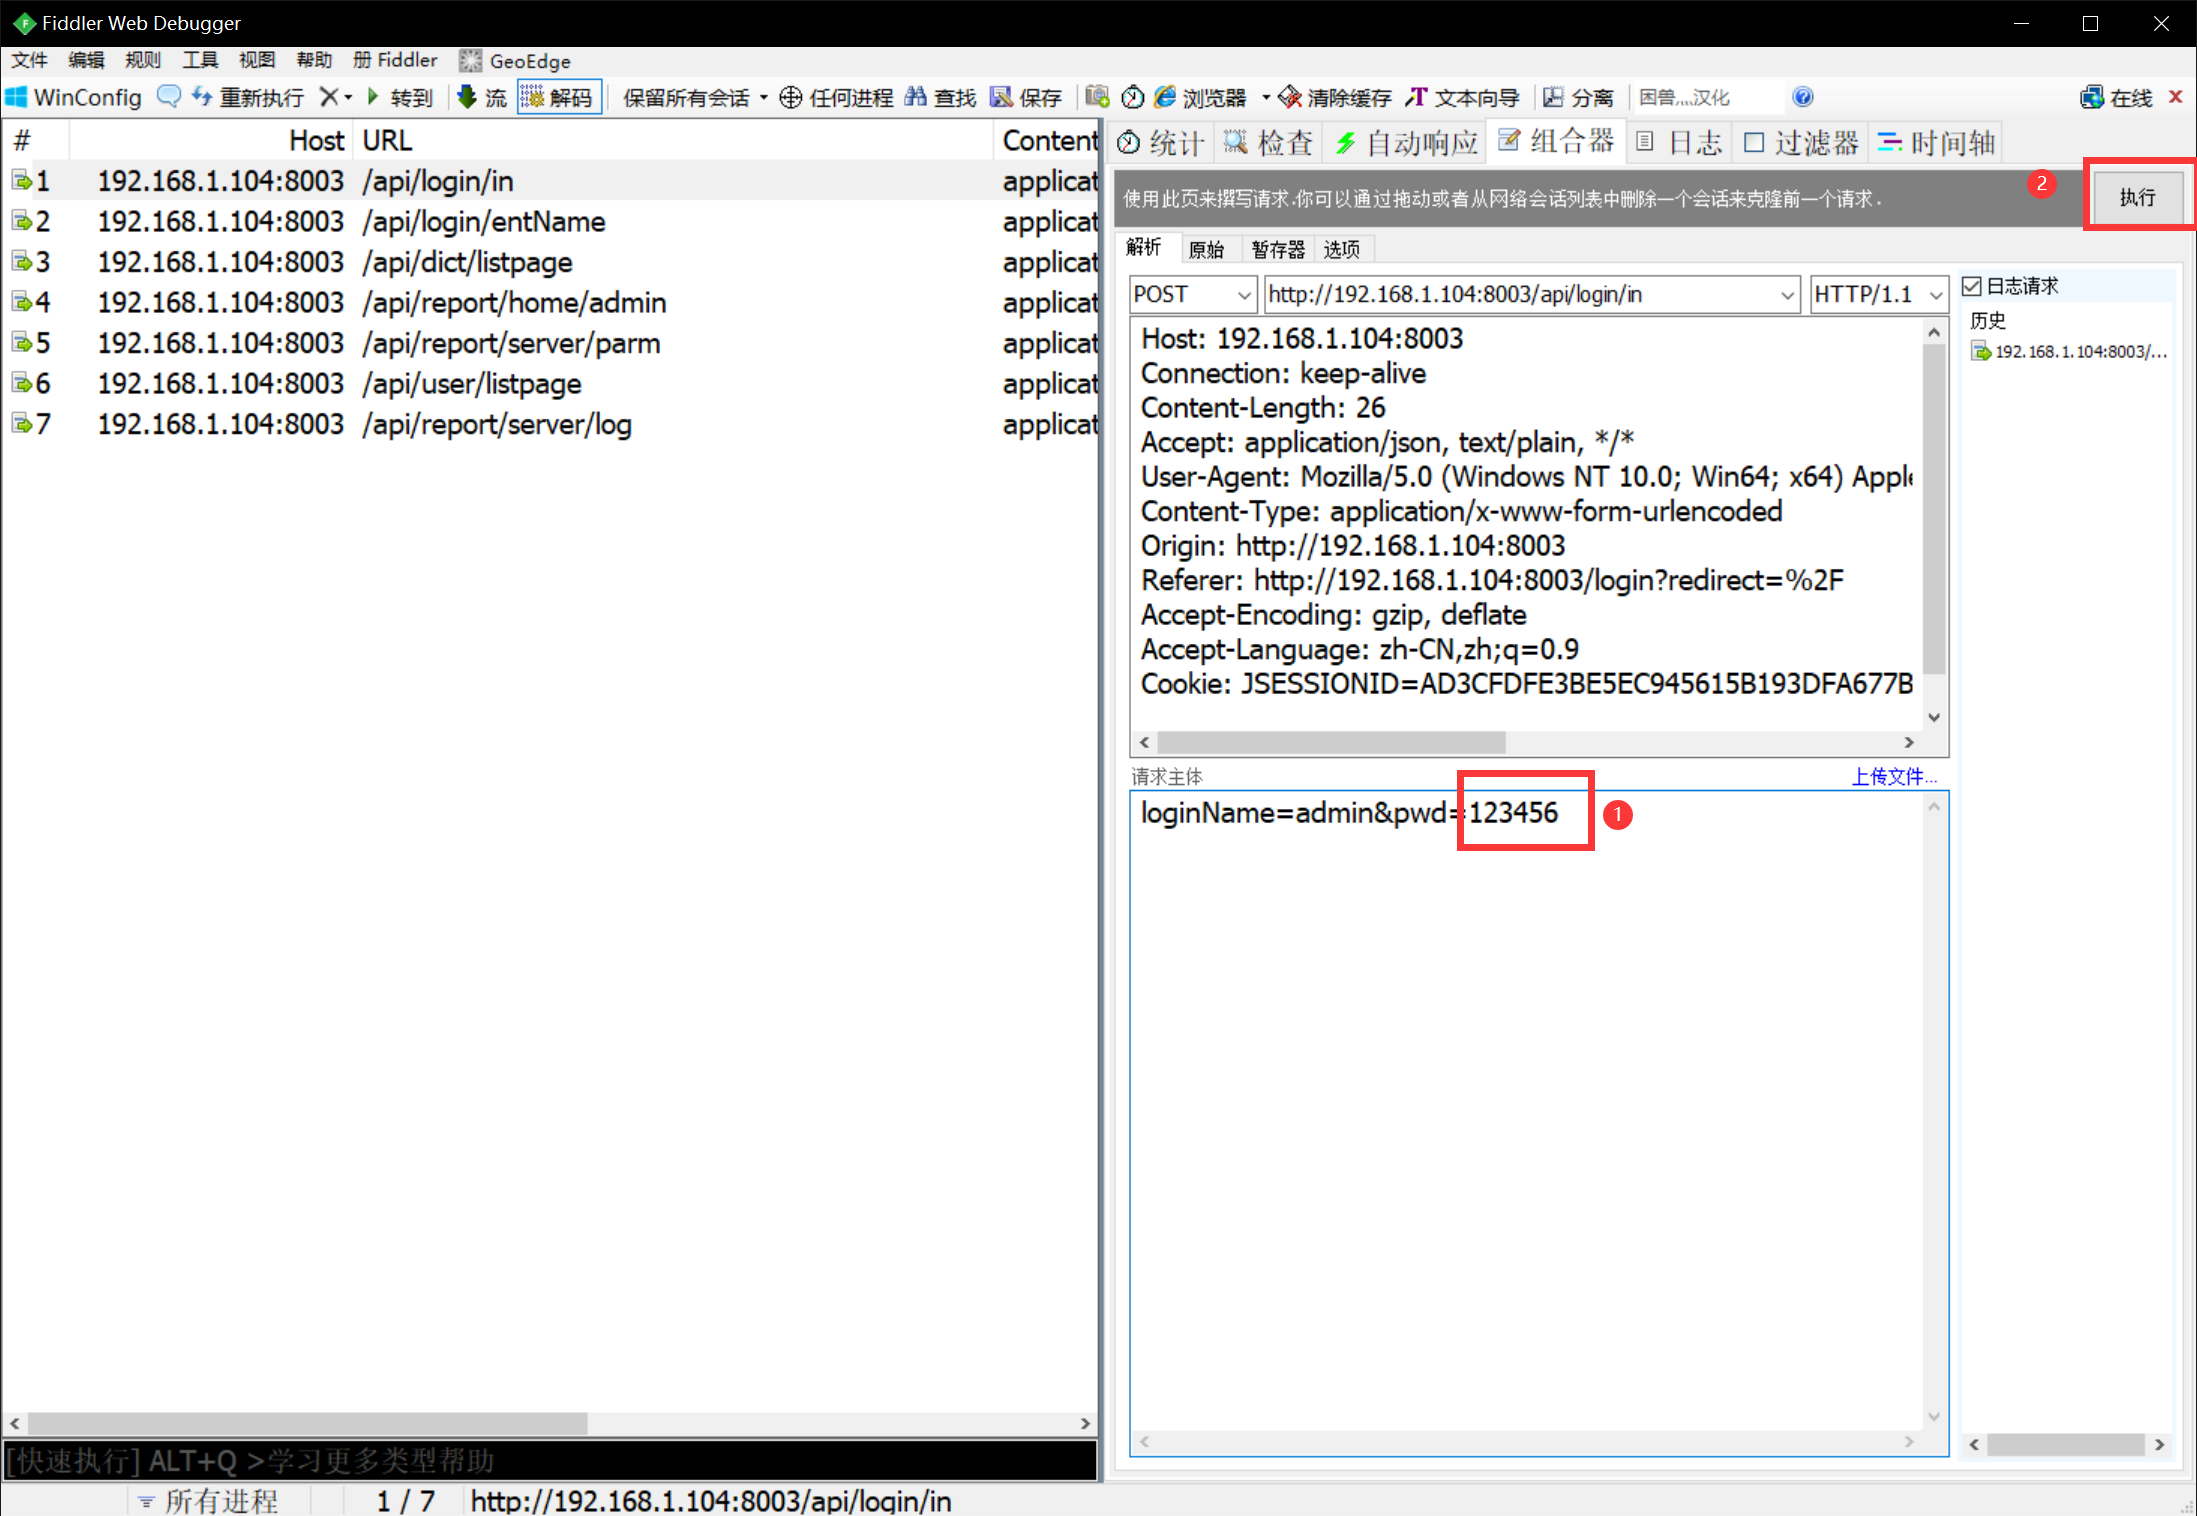Click the headers horizontal scrollbar thumb
The height and width of the screenshot is (1516, 2197).
1330,742
